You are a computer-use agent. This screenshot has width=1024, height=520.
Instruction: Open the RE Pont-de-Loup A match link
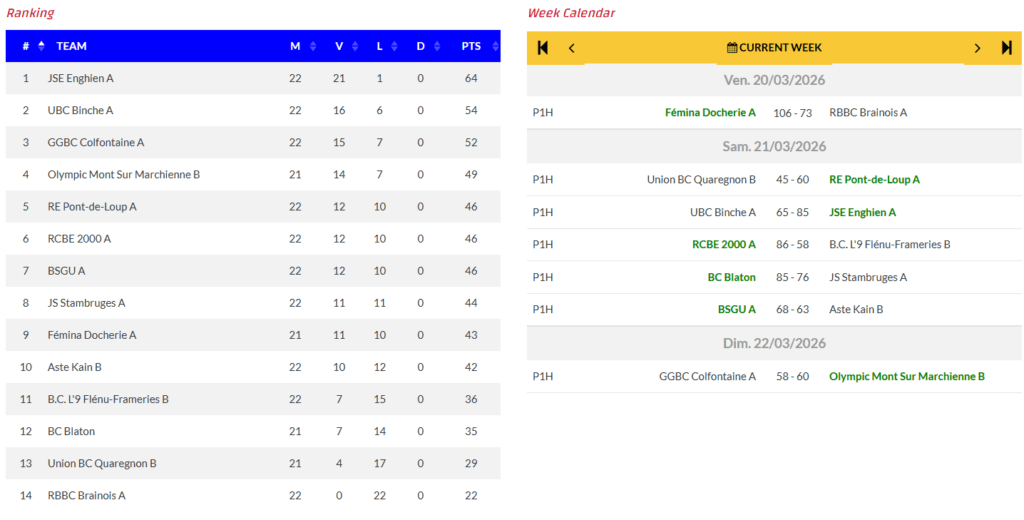874,180
